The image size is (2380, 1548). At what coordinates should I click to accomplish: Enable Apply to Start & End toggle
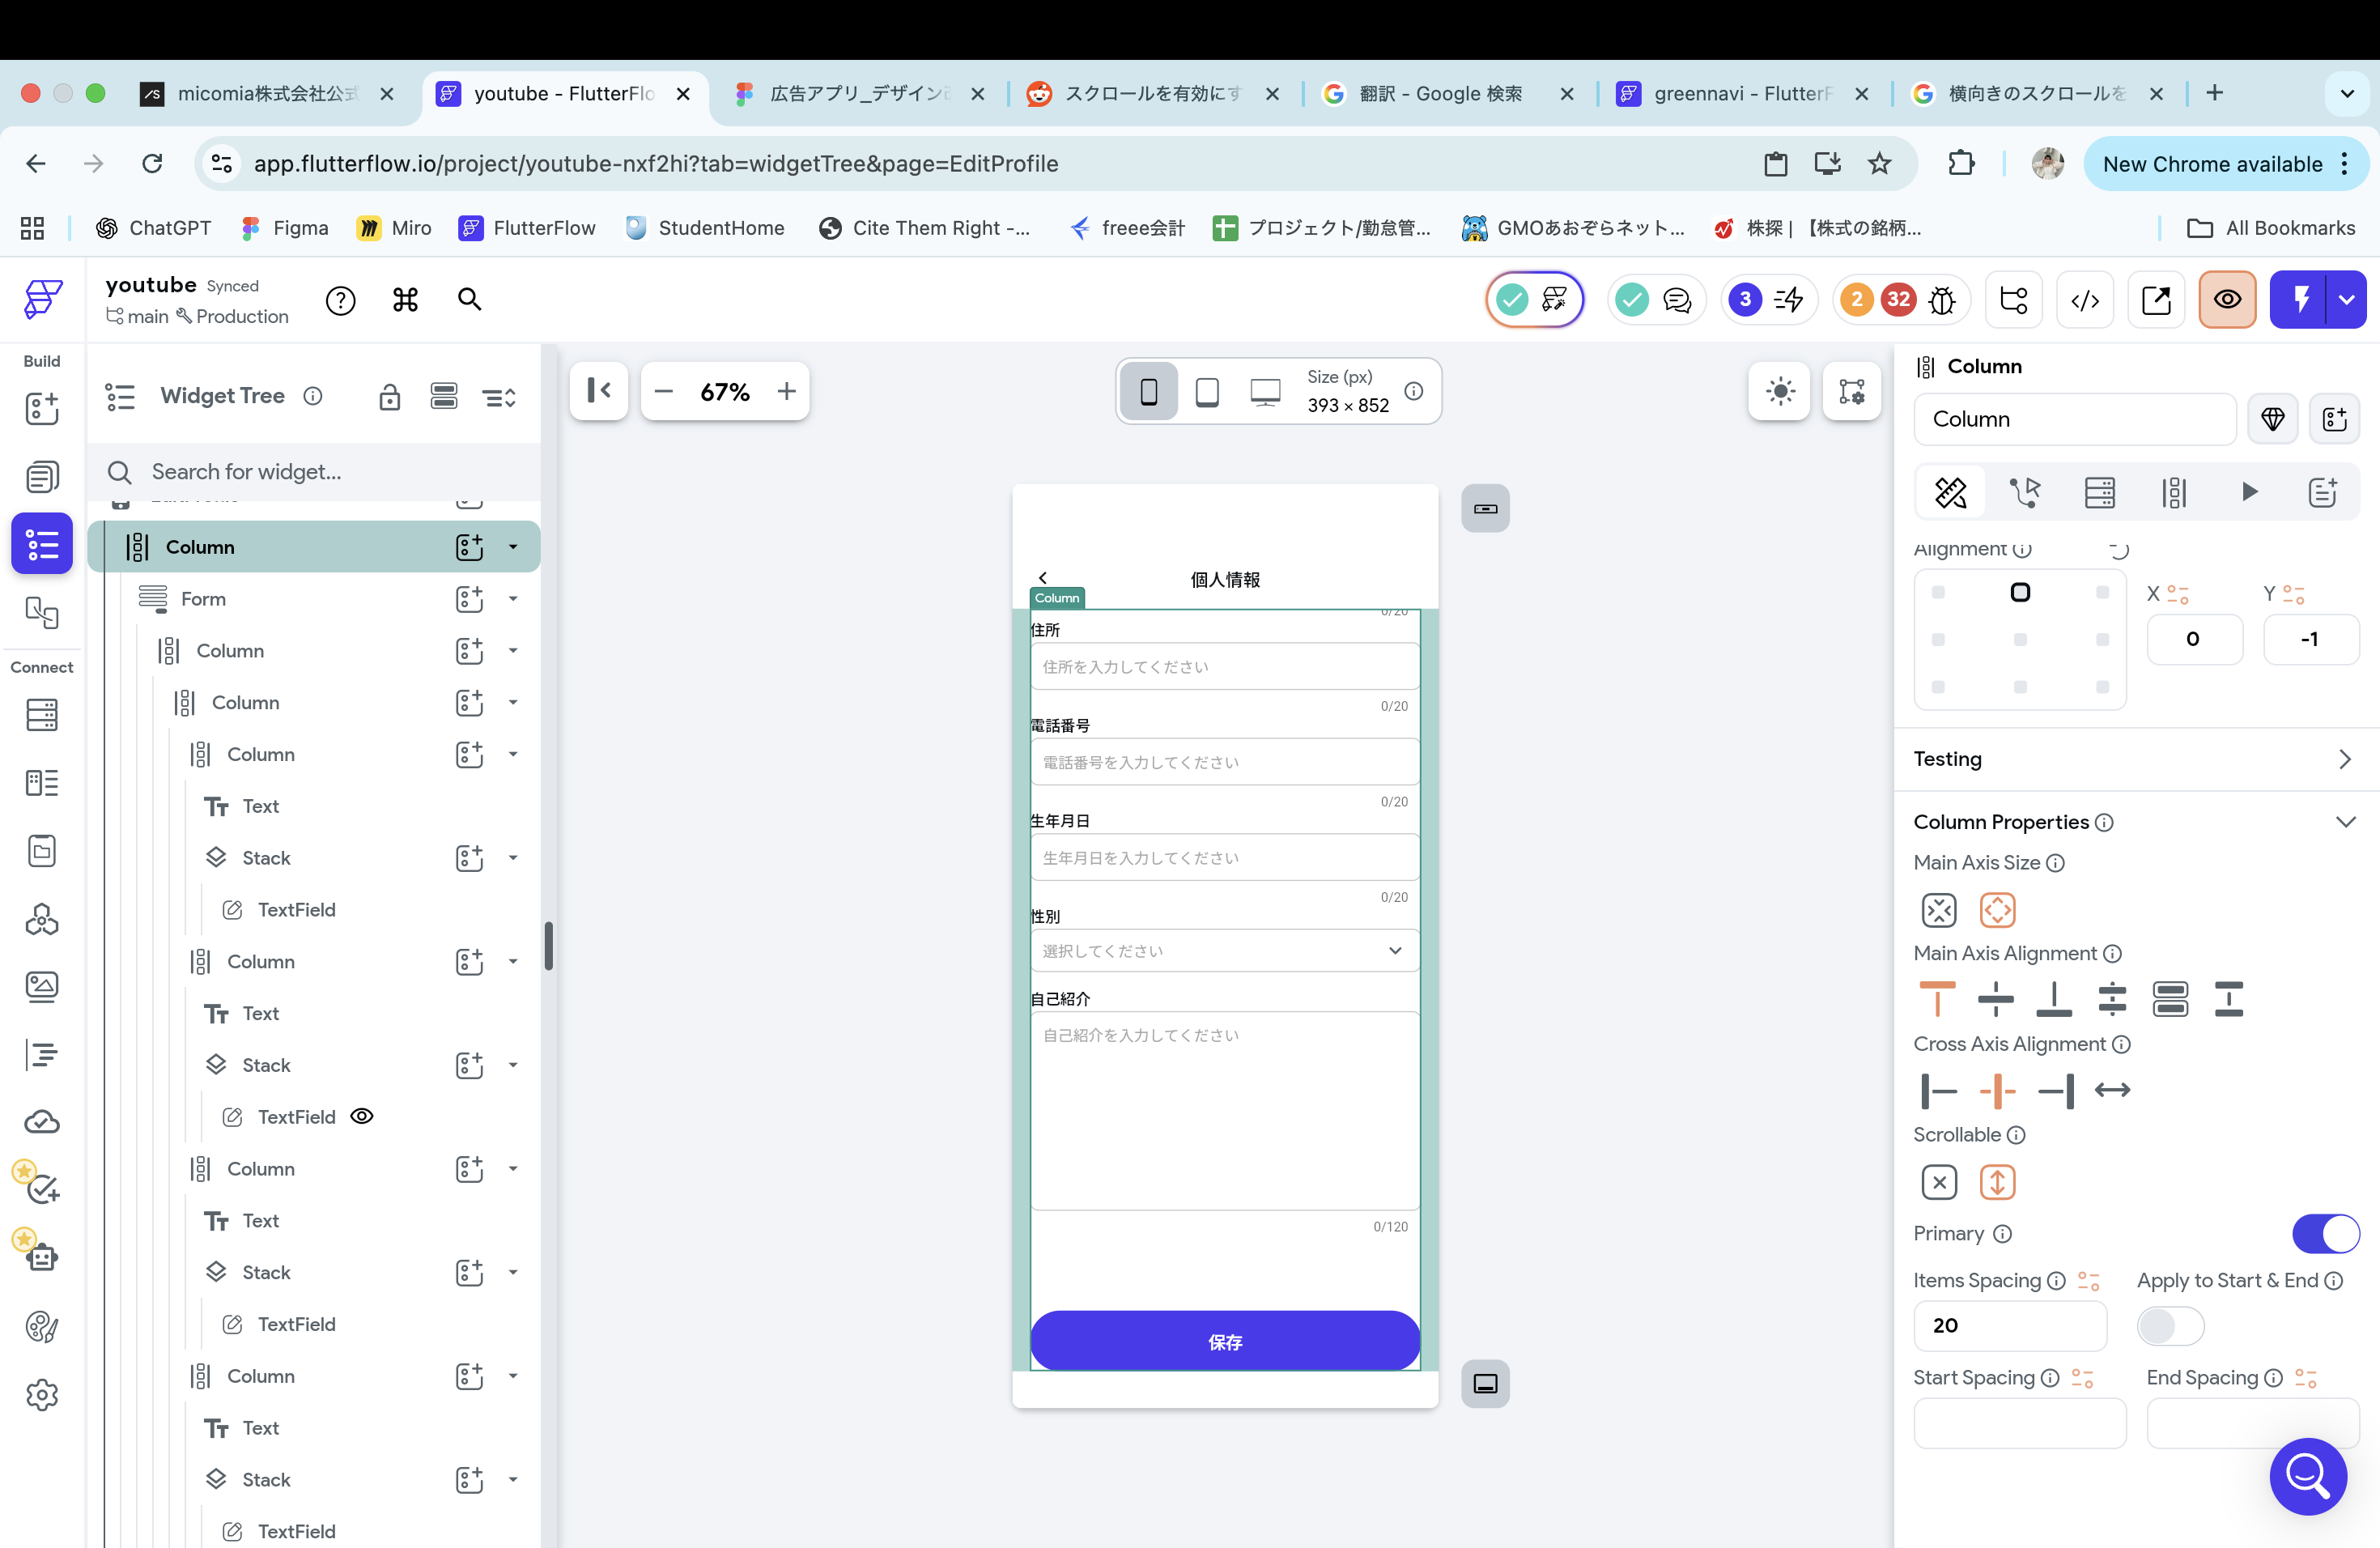coord(2169,1326)
